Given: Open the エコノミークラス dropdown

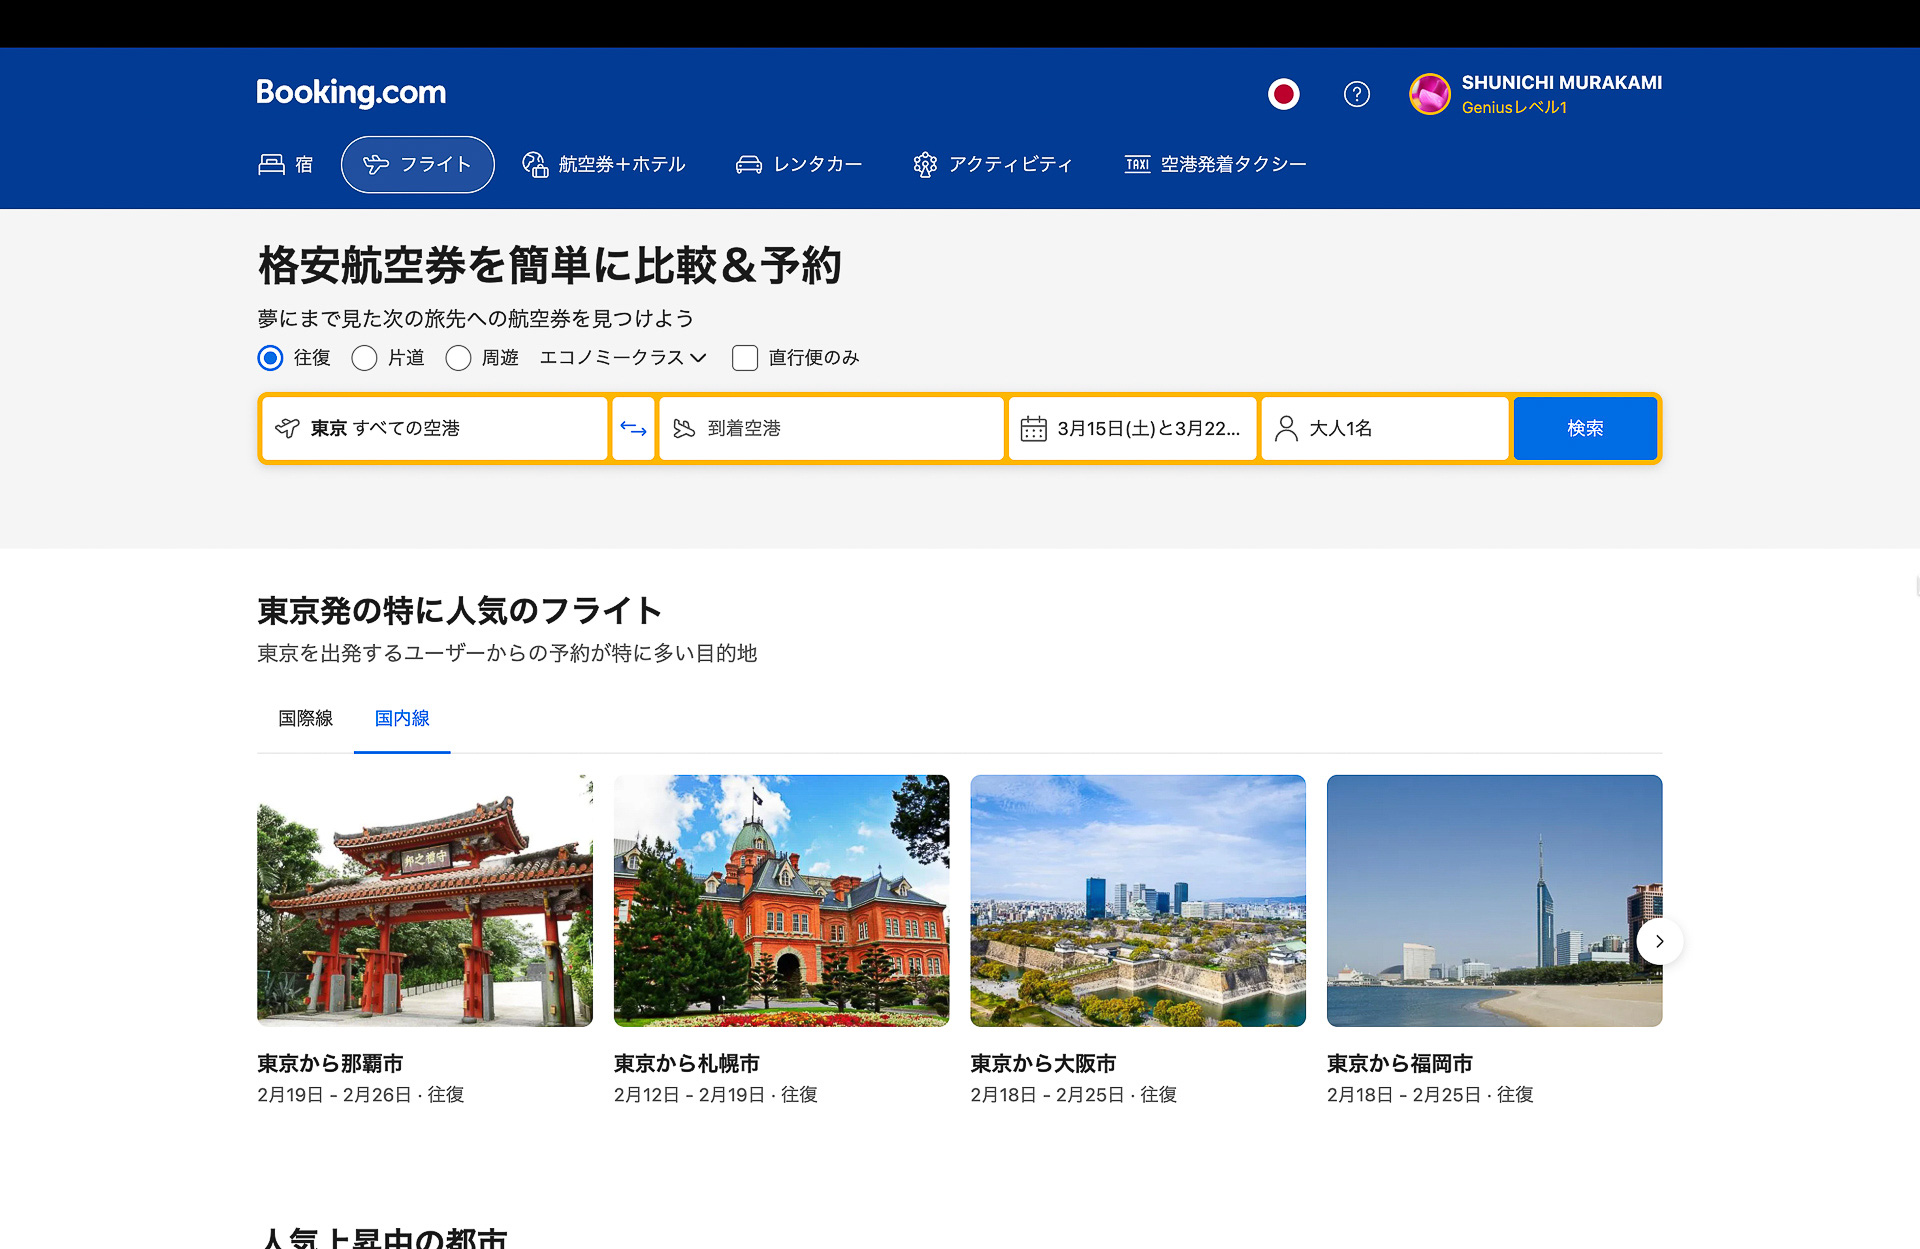Looking at the screenshot, I should coord(622,358).
